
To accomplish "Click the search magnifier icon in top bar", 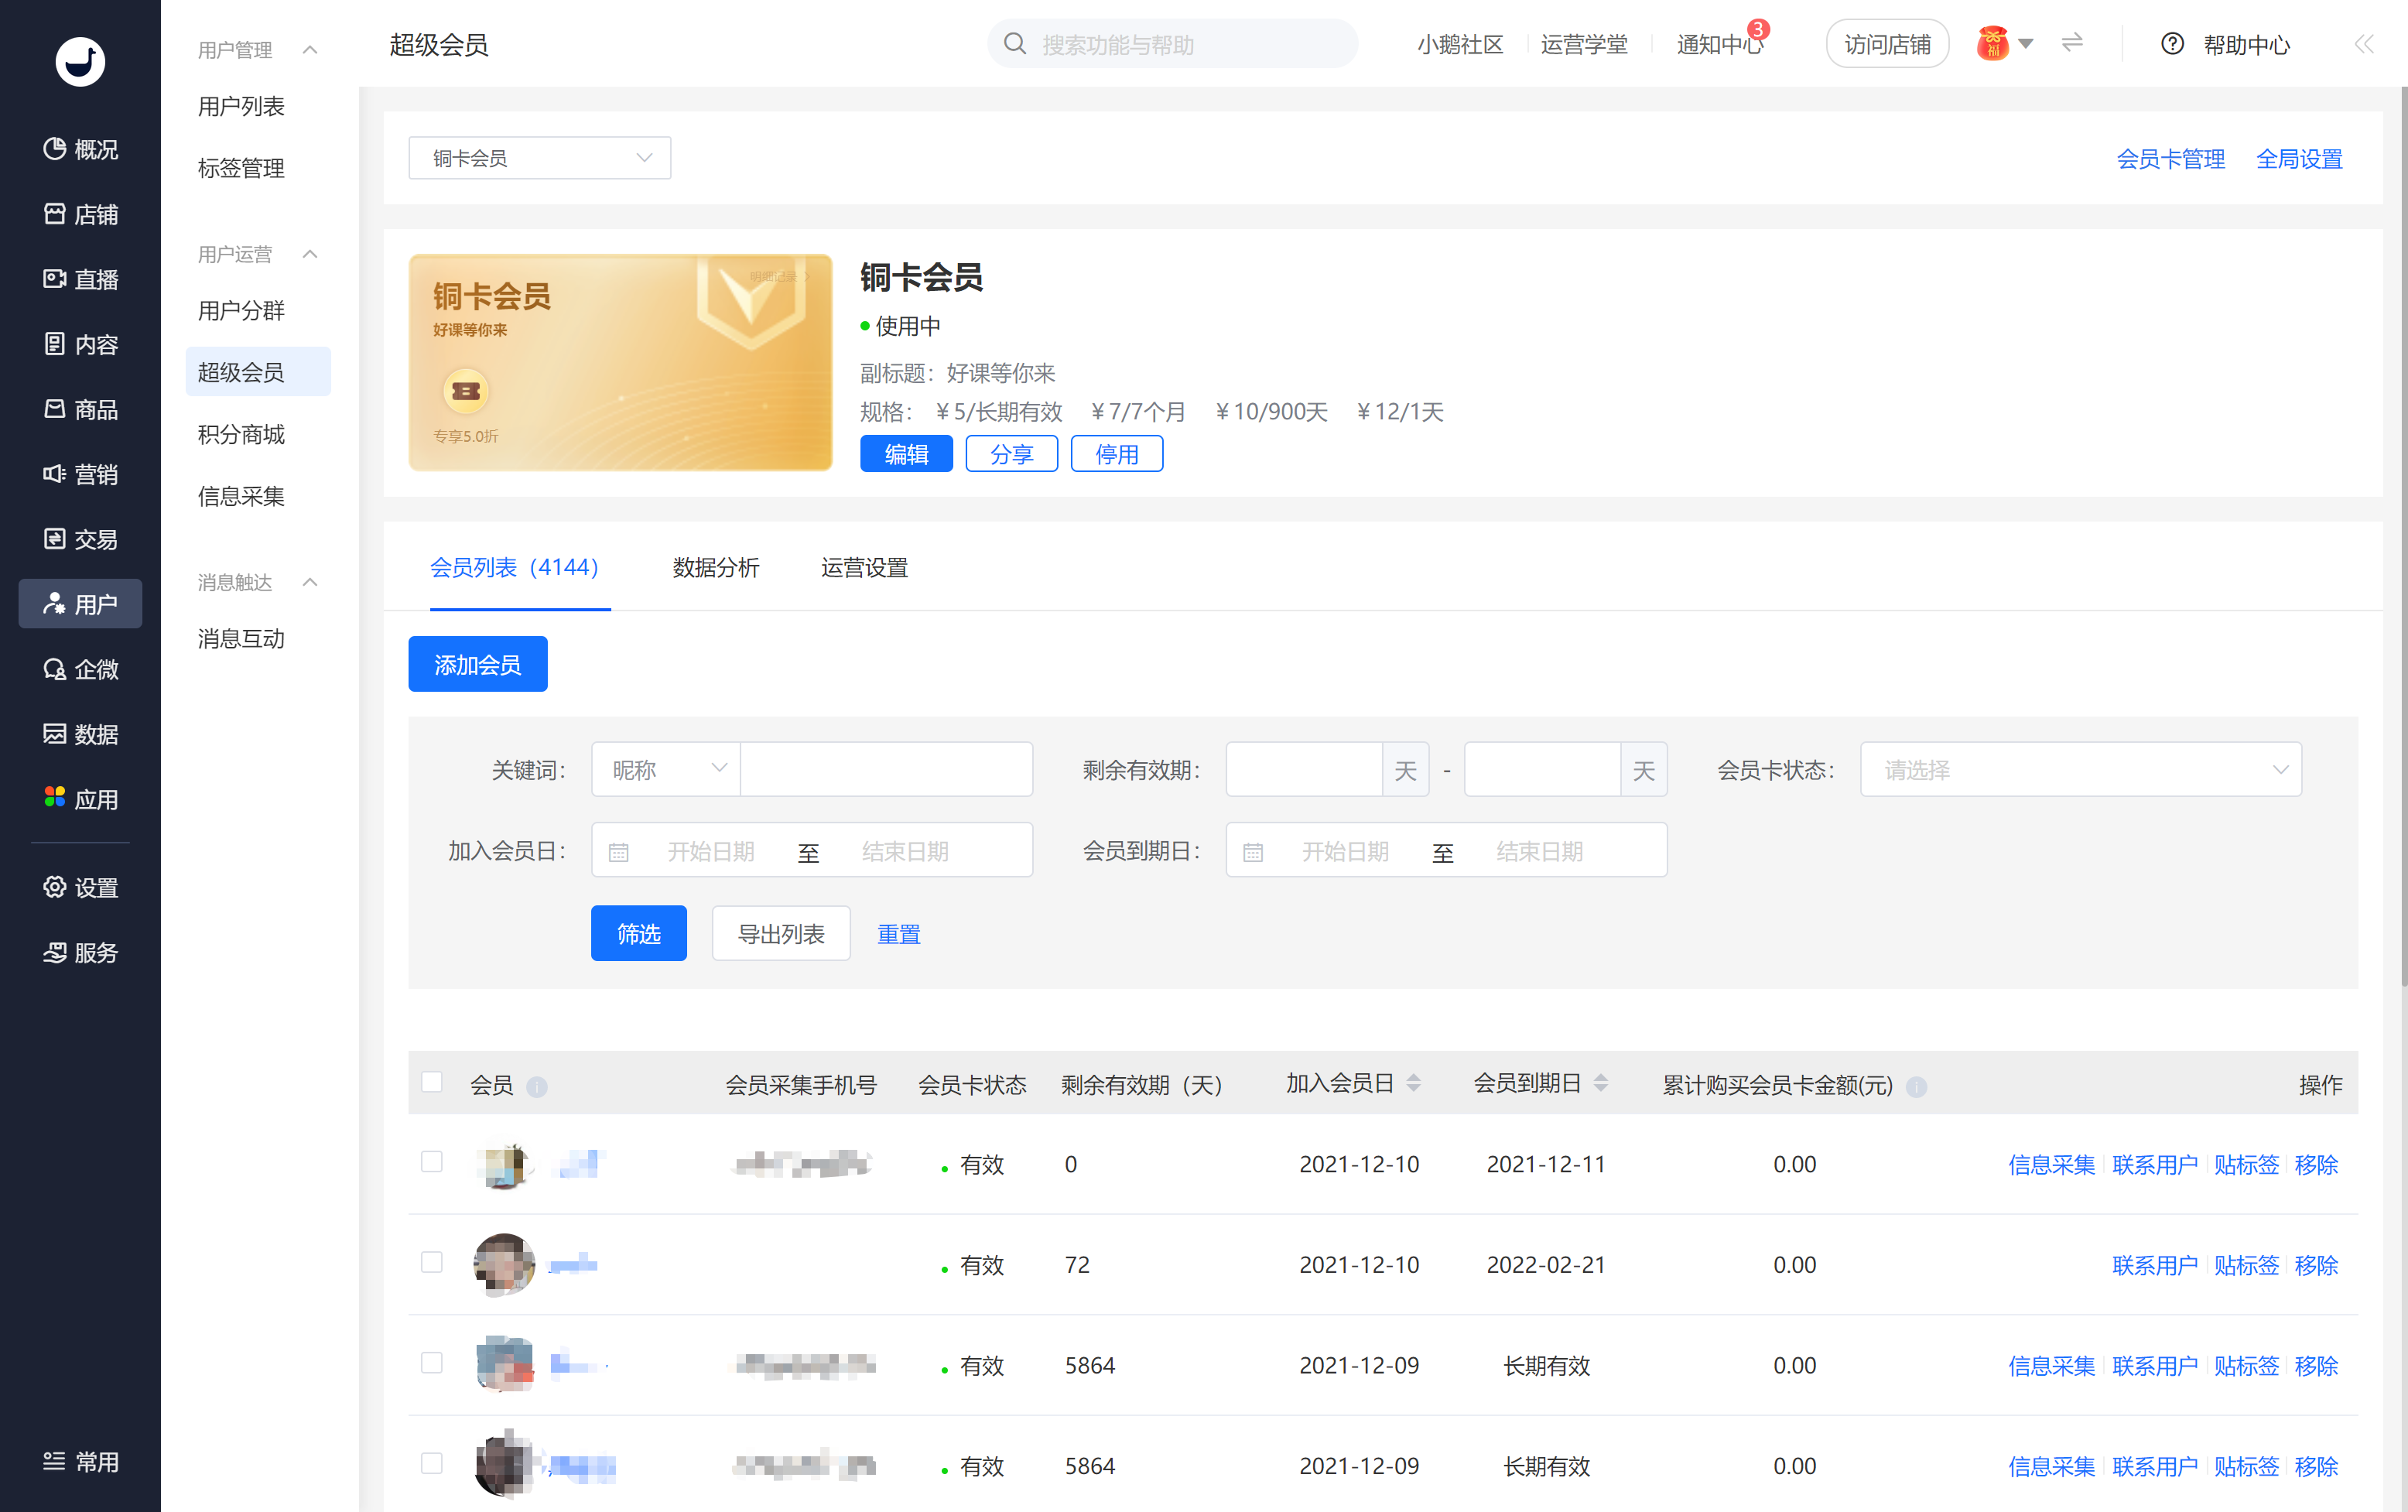I will tap(1014, 44).
